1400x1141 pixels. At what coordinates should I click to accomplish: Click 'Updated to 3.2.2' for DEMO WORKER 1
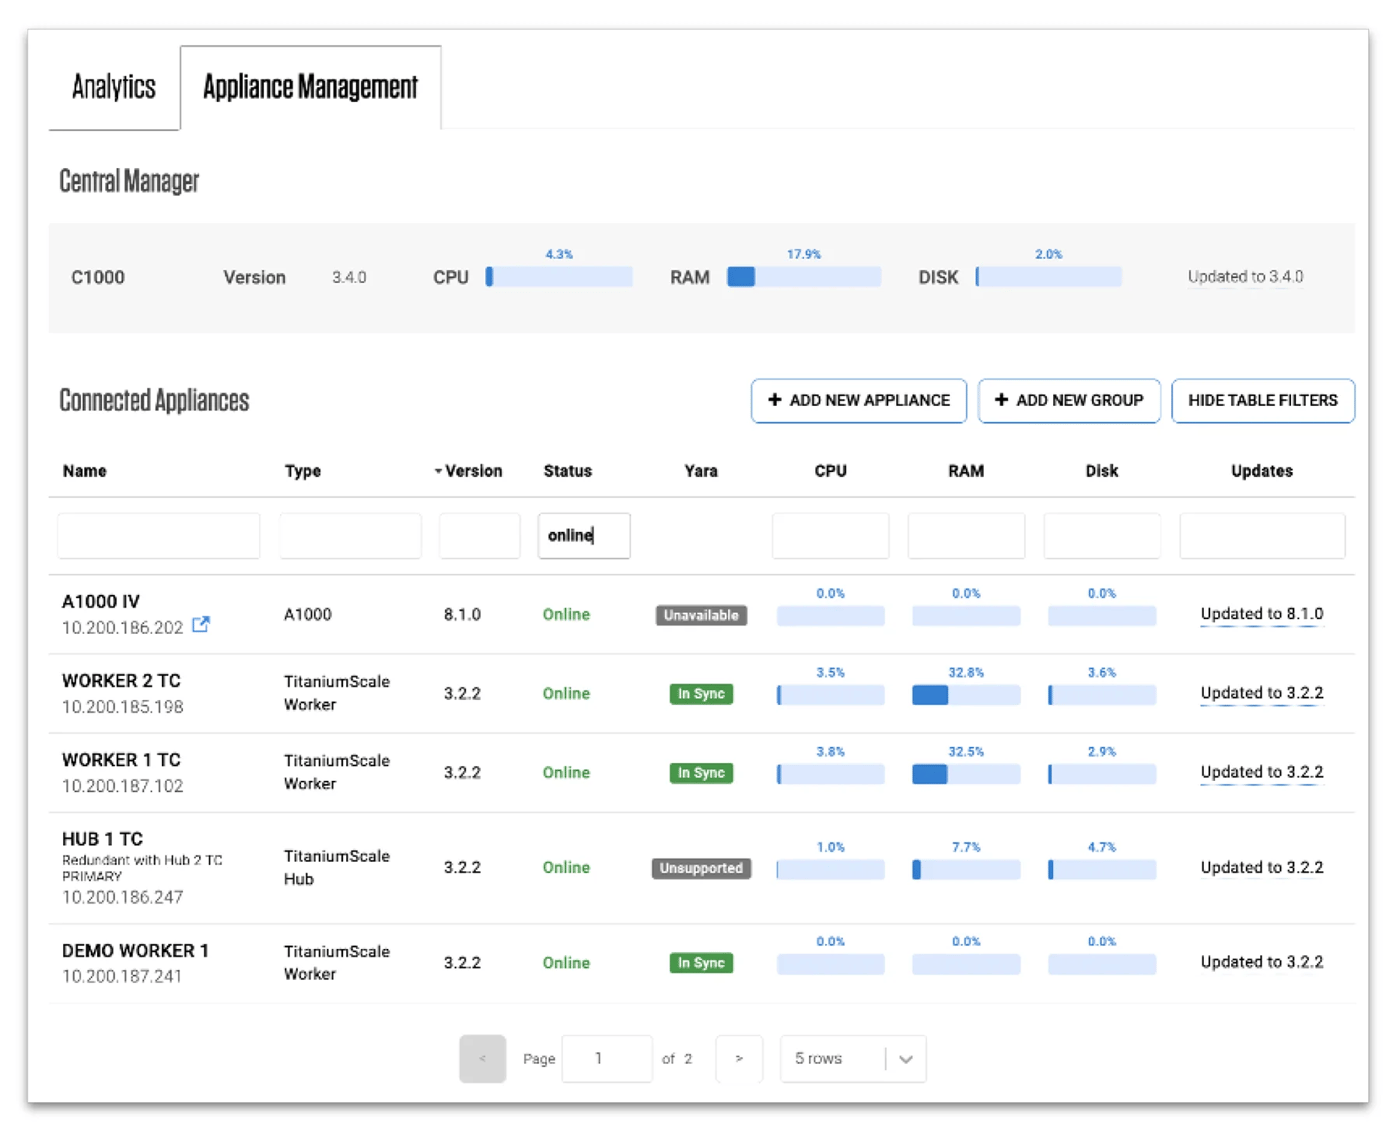[1262, 962]
